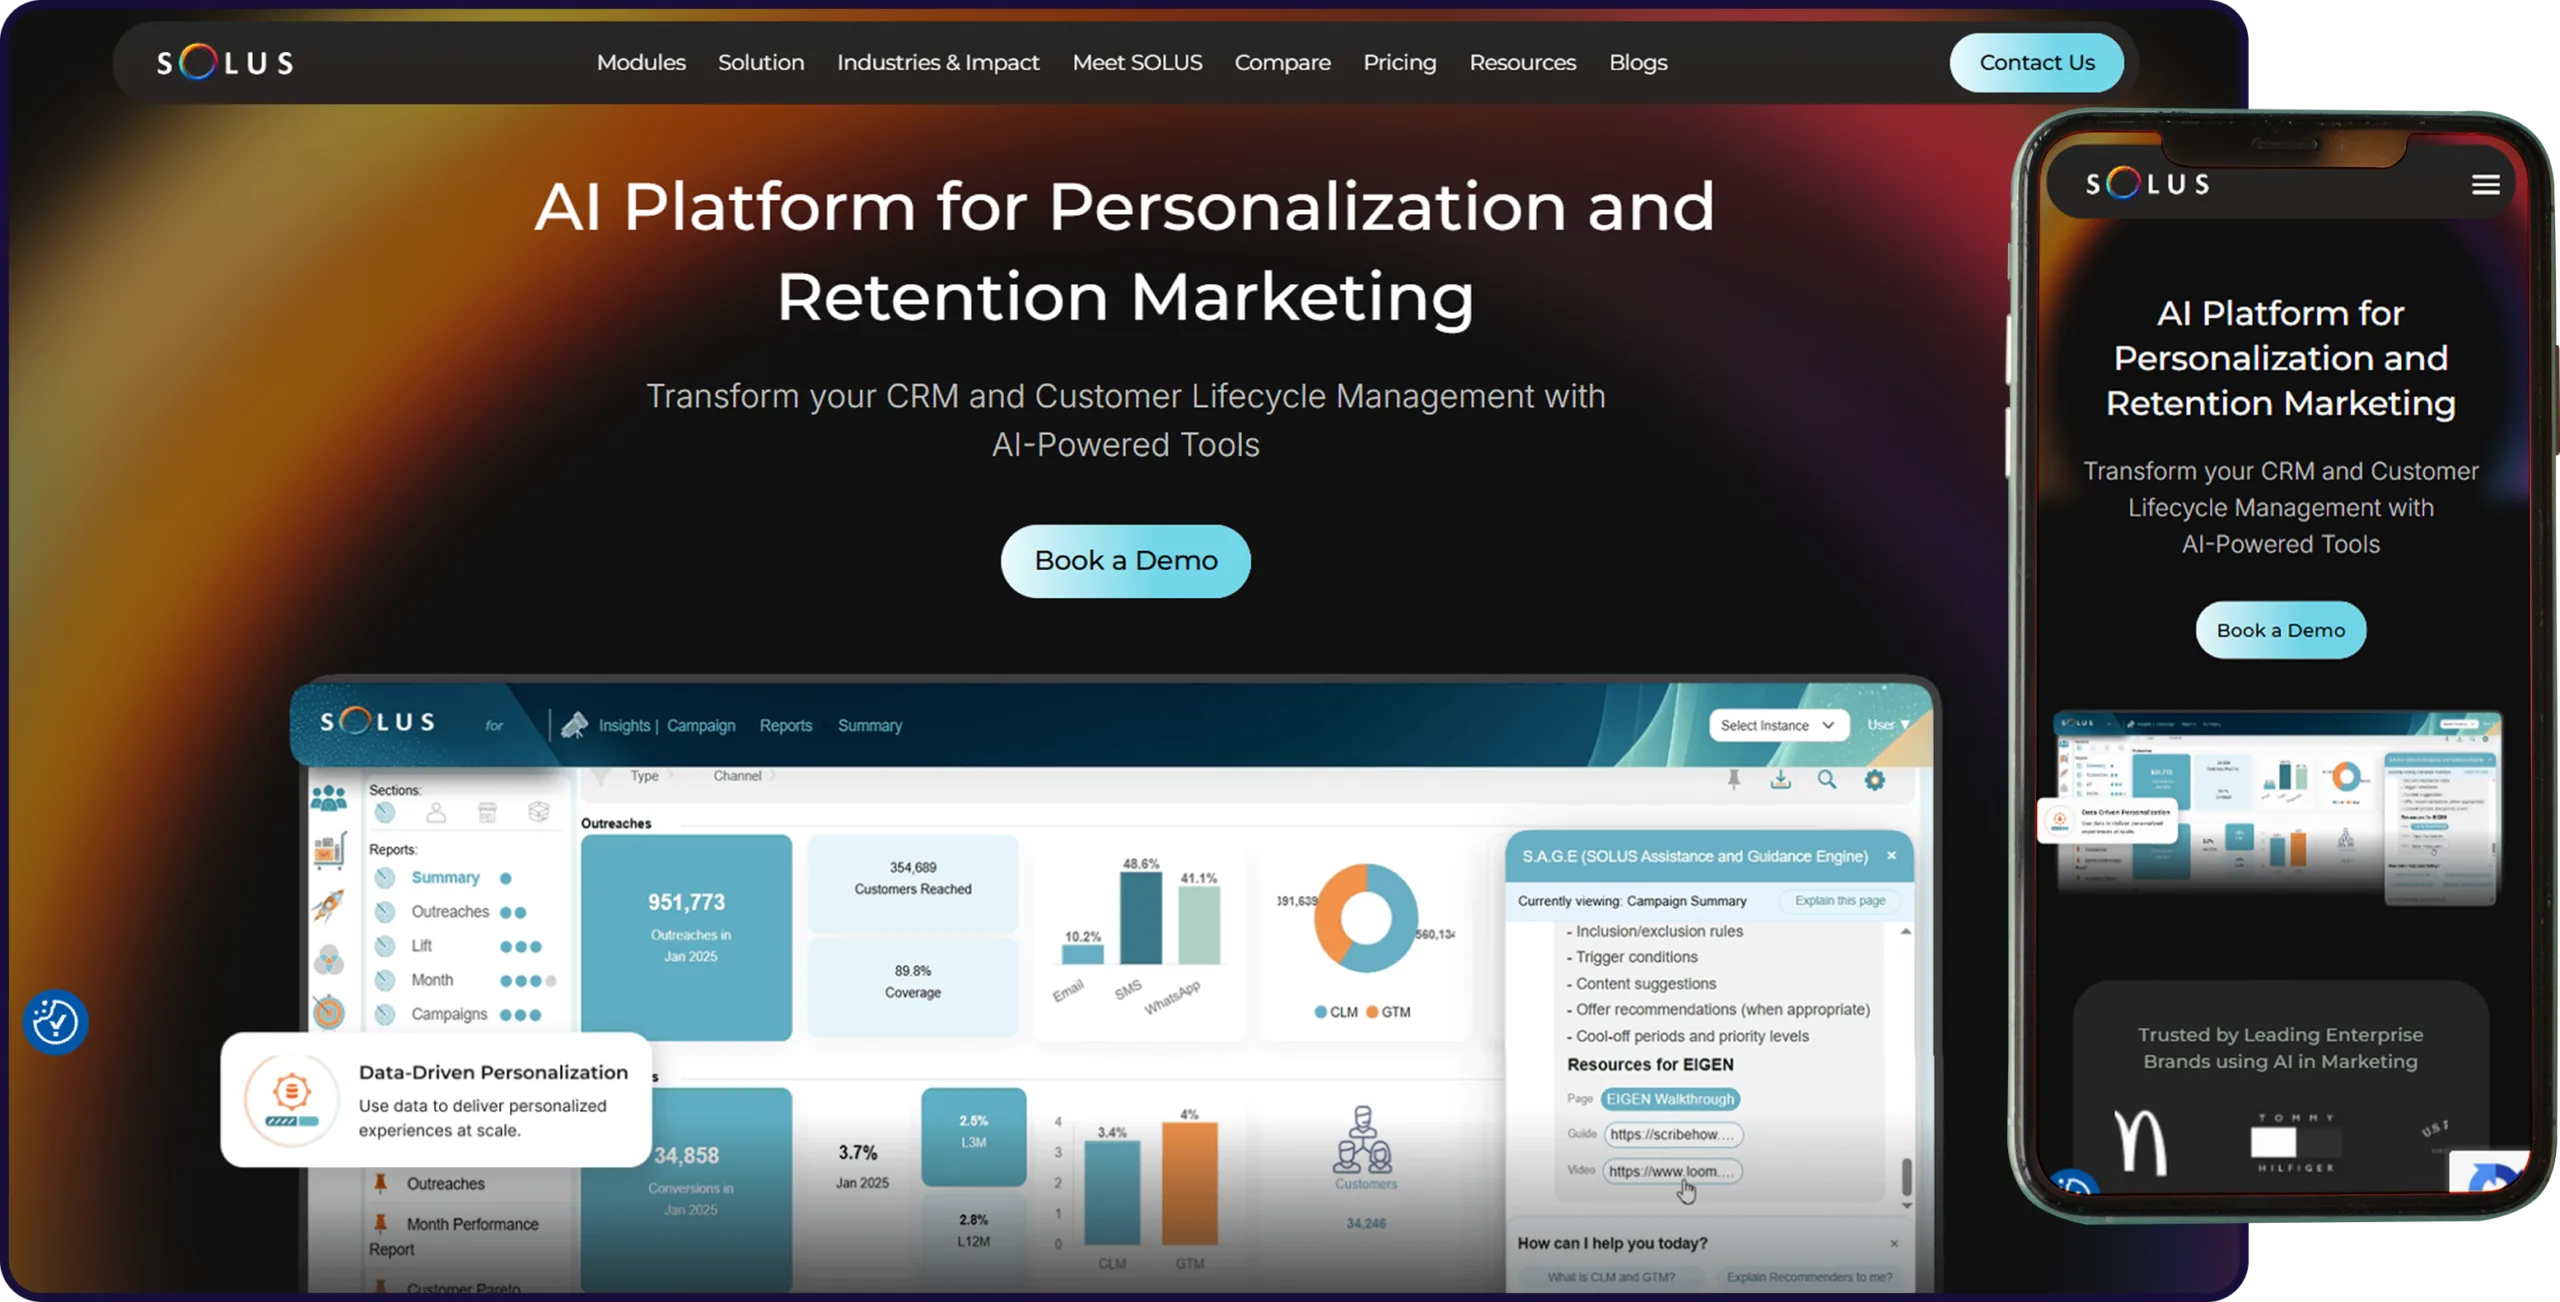
Task: Select the Summary report in the Reports list
Action: tap(445, 877)
